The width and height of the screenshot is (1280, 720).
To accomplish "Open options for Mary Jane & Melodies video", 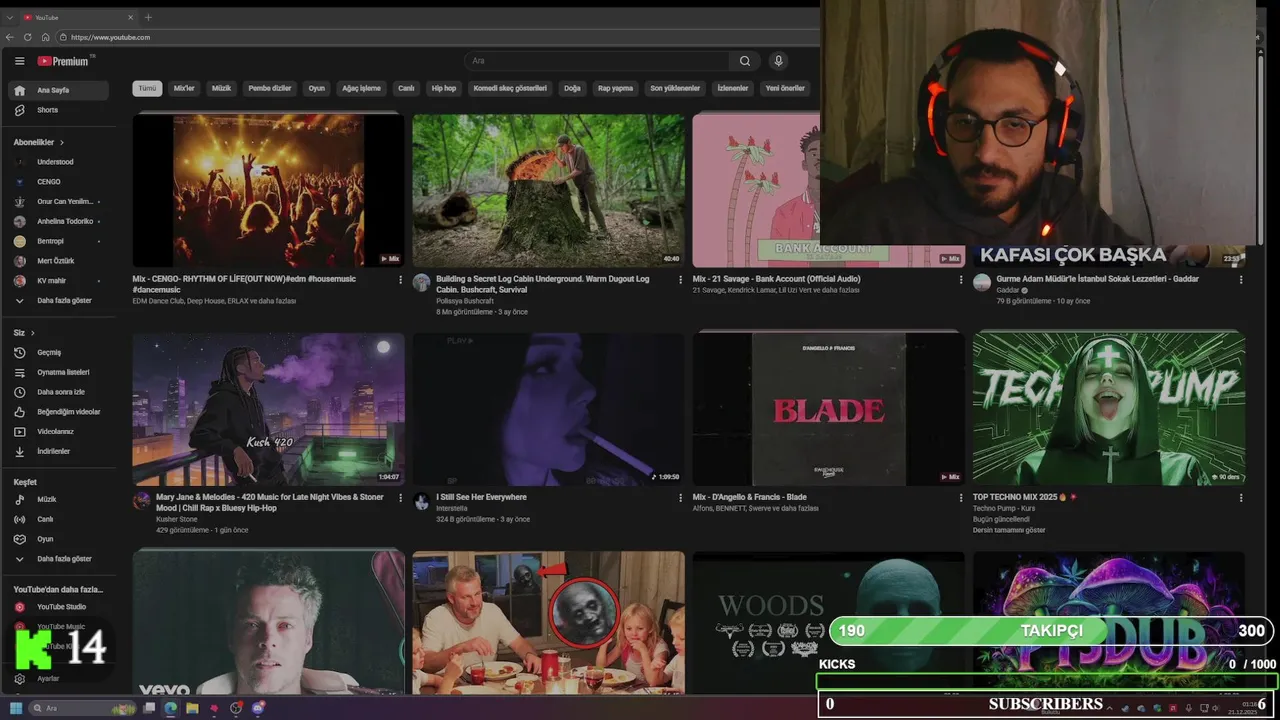I will (x=401, y=497).
